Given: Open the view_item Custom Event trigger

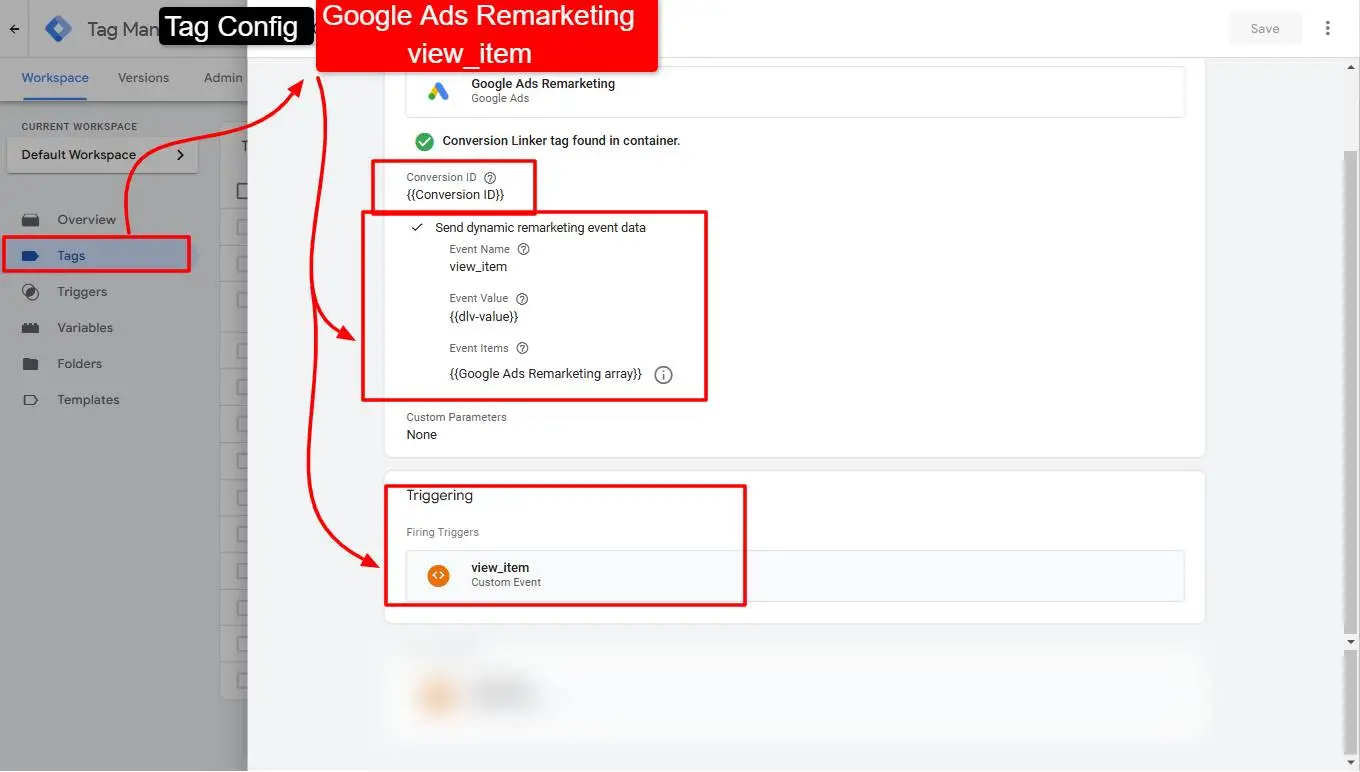Looking at the screenshot, I should click(795, 575).
